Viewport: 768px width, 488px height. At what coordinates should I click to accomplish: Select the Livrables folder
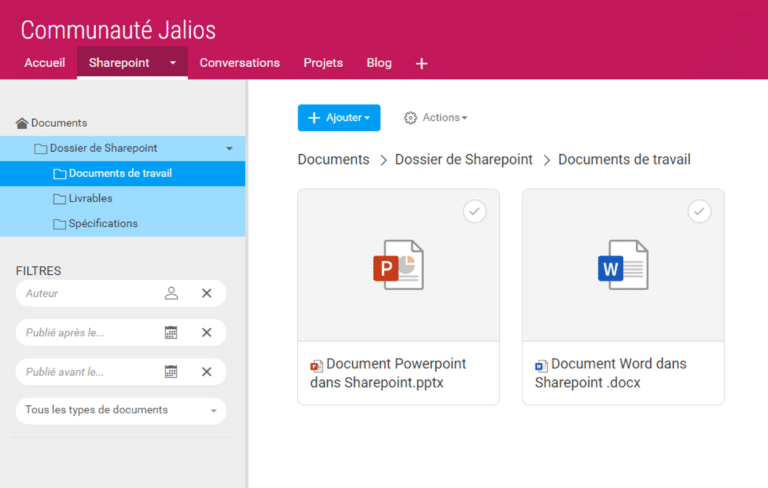pos(122,198)
